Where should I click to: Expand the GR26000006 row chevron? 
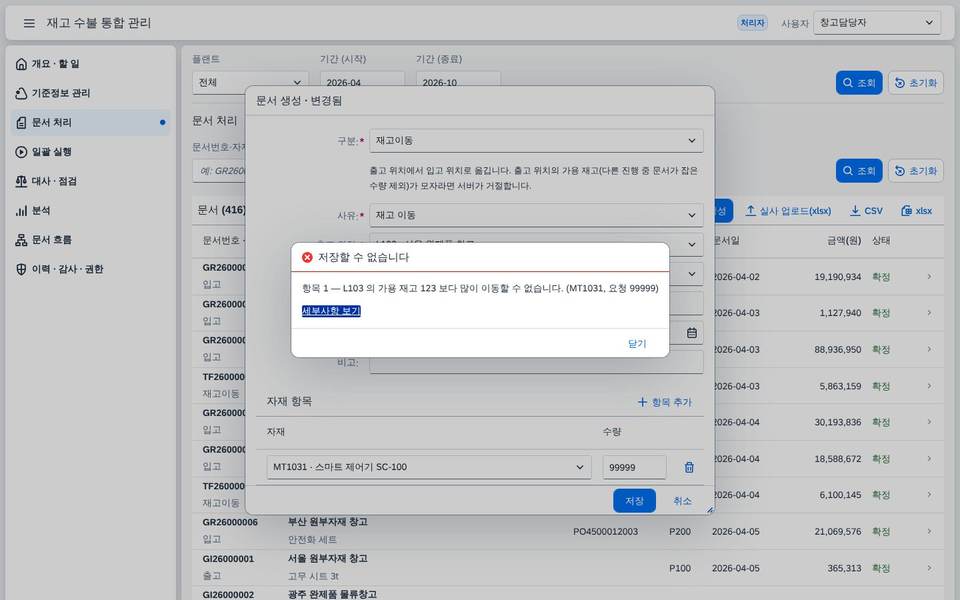point(929,531)
